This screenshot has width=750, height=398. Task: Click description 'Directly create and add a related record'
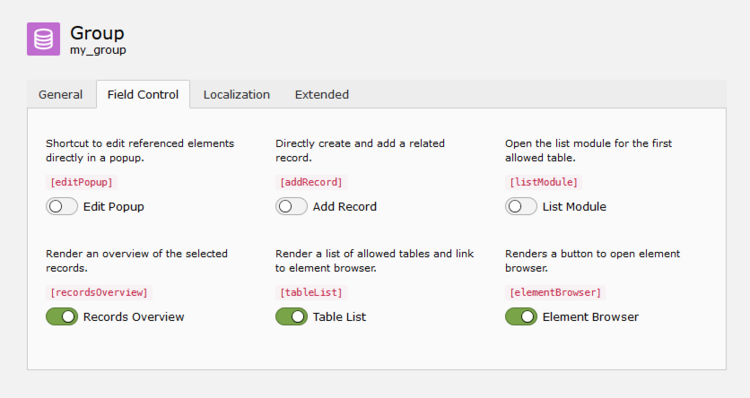click(360, 151)
